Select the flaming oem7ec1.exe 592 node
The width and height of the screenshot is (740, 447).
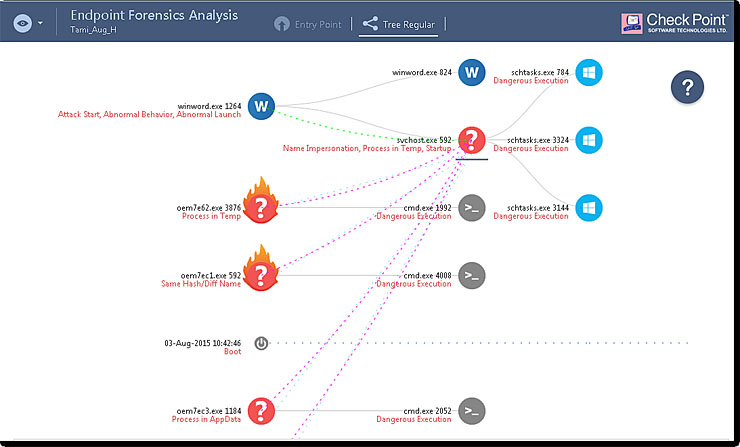coord(261,274)
